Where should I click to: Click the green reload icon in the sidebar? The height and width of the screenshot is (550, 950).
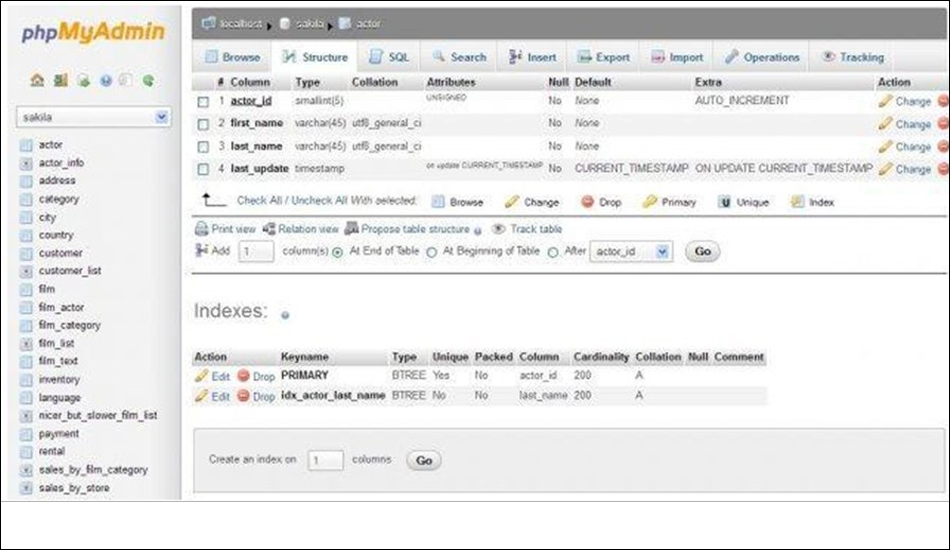tap(148, 80)
